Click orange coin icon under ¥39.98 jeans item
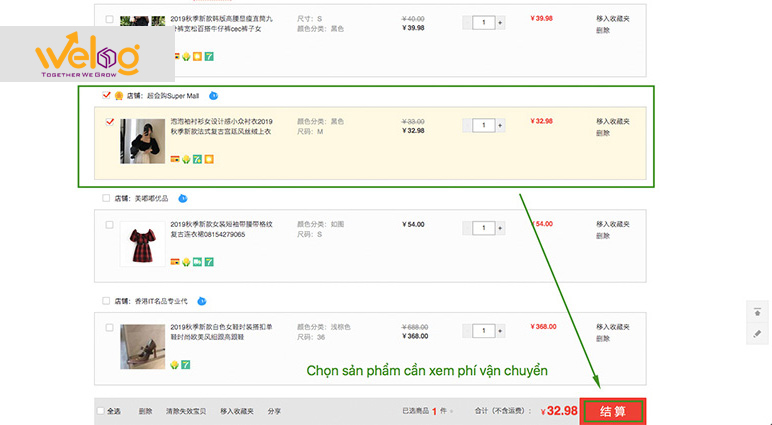The width and height of the screenshot is (772, 425). tap(197, 57)
